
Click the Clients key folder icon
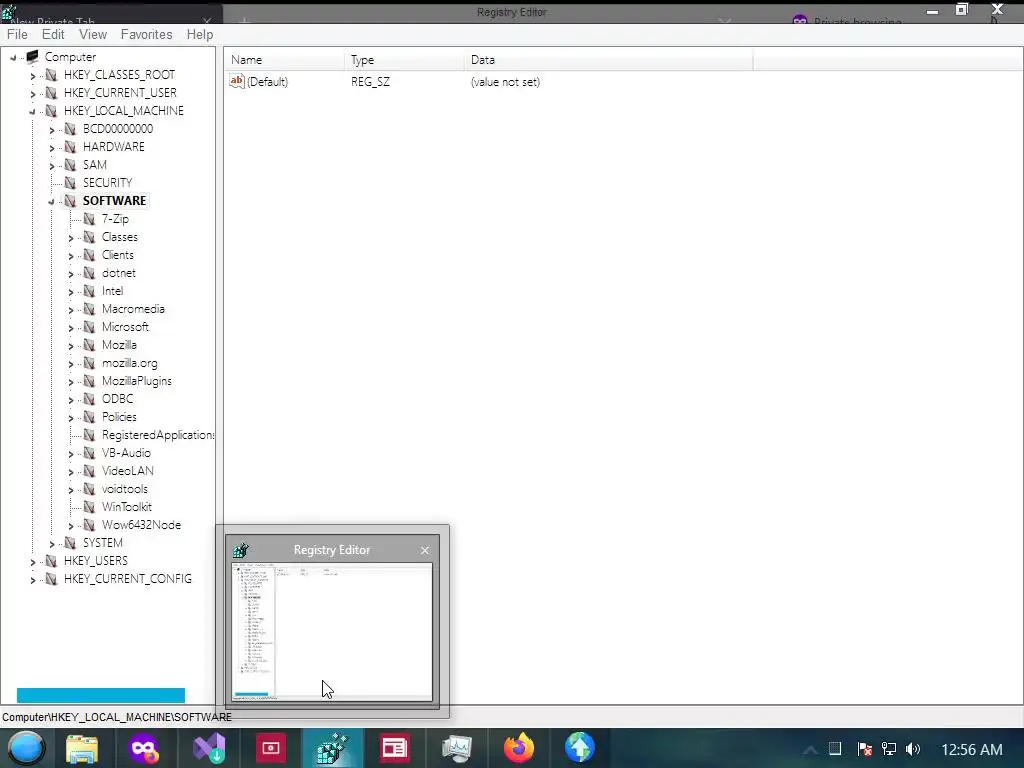89,255
